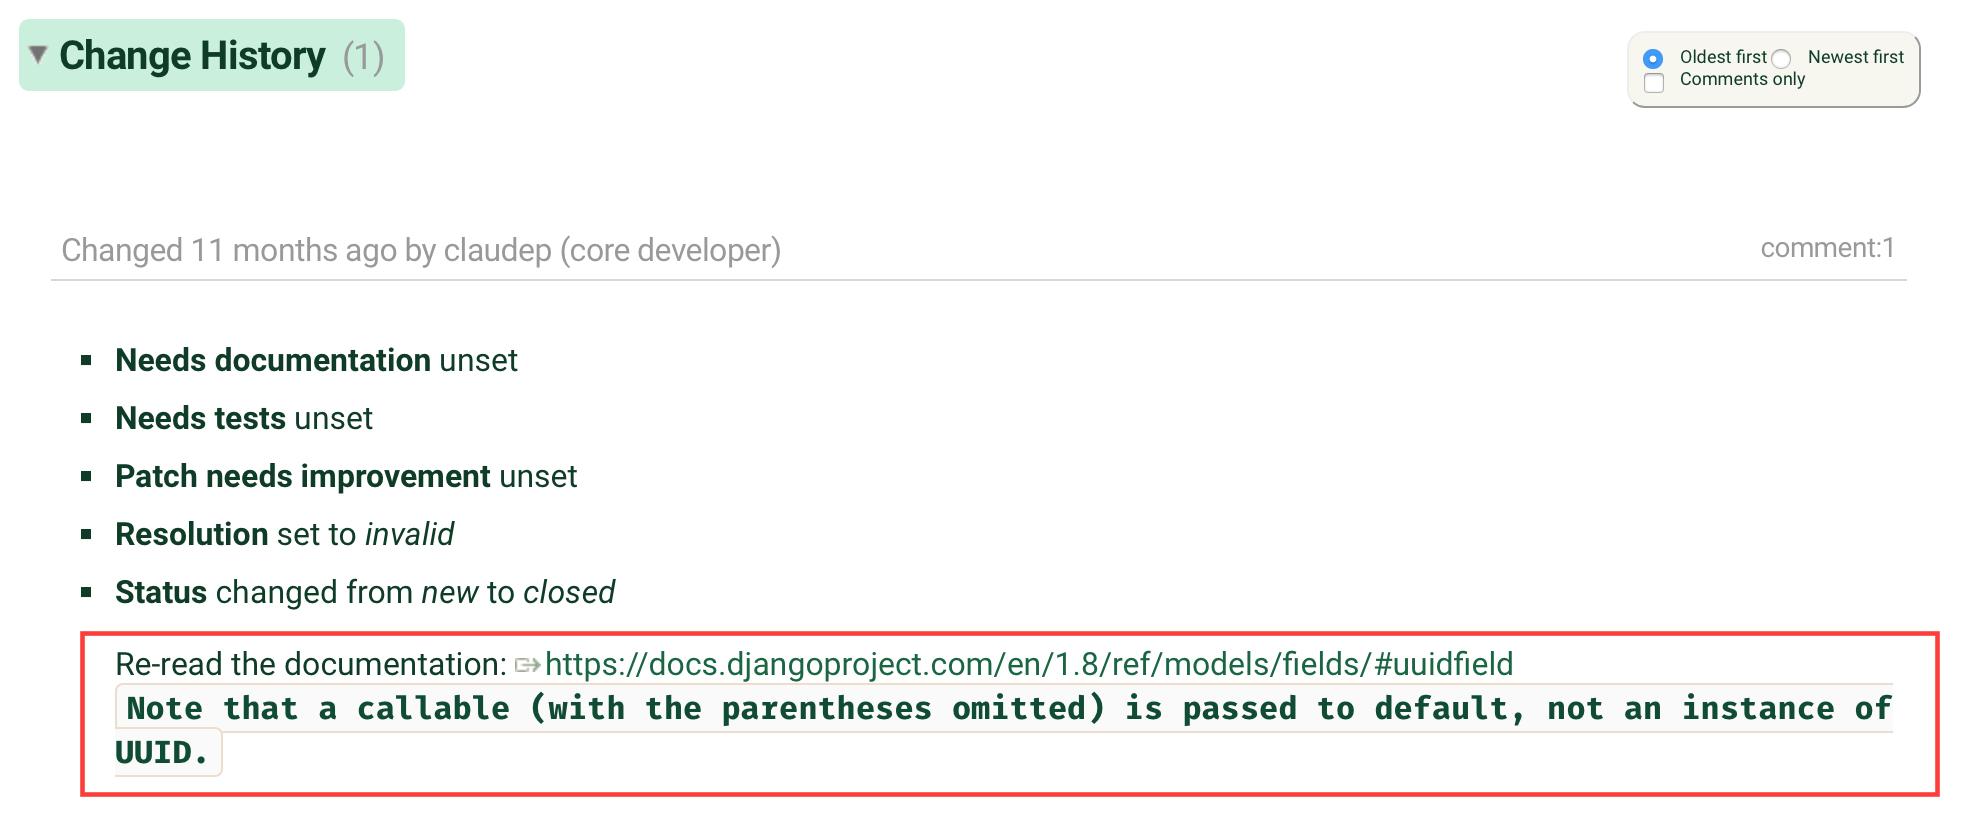Image resolution: width=1965 pixels, height=826 pixels.
Task: Click the bullet beside Patch needs improvement
Action: point(85,476)
